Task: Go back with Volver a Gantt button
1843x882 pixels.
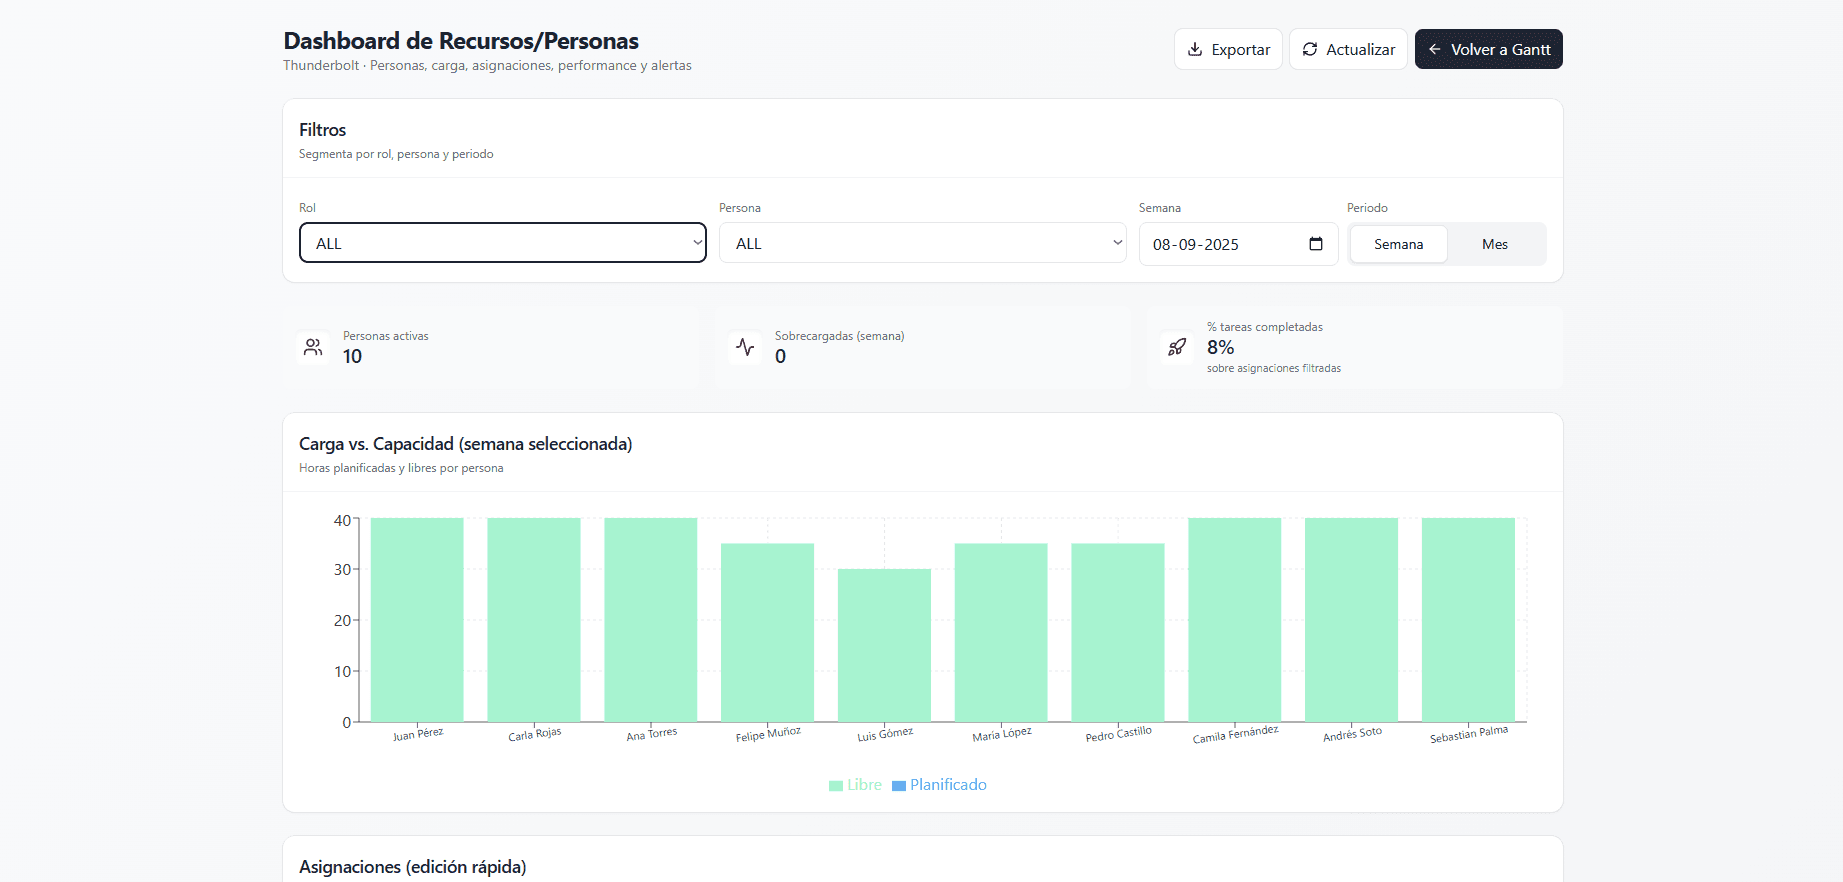Action: coord(1489,49)
